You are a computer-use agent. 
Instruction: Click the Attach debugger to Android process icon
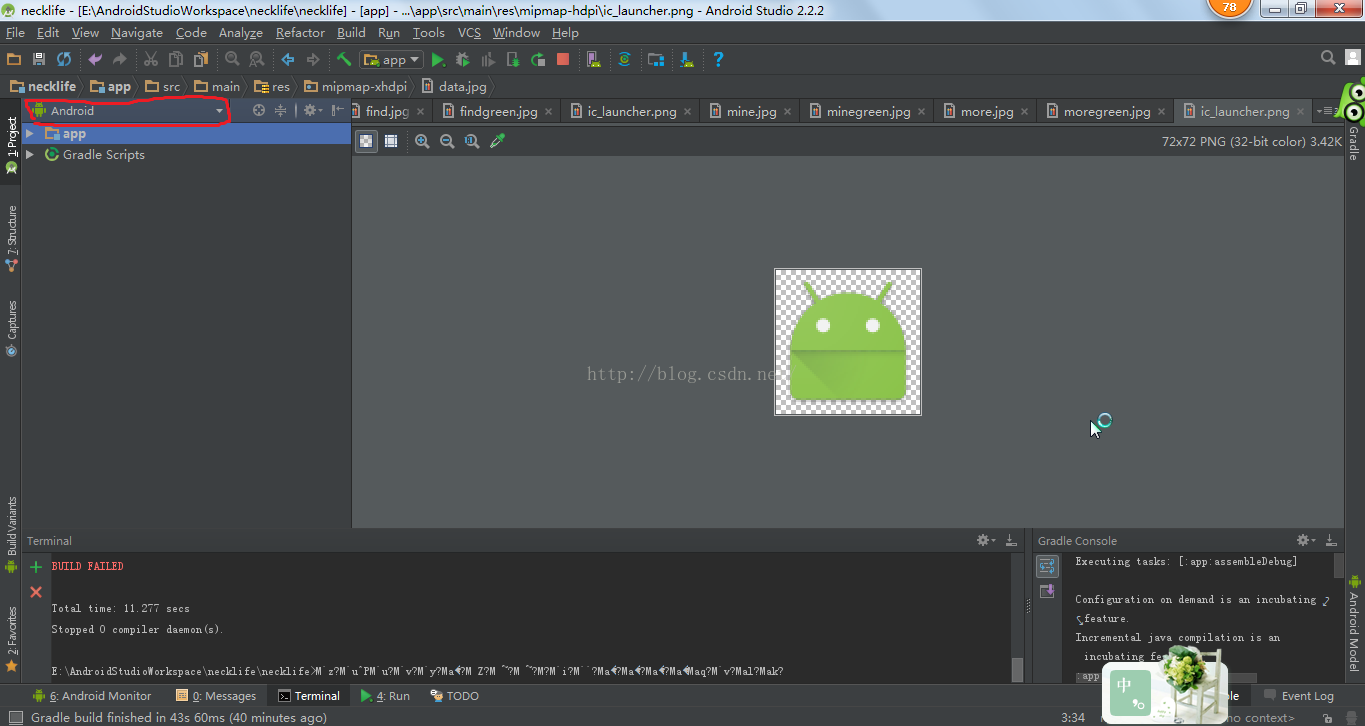click(x=513, y=59)
